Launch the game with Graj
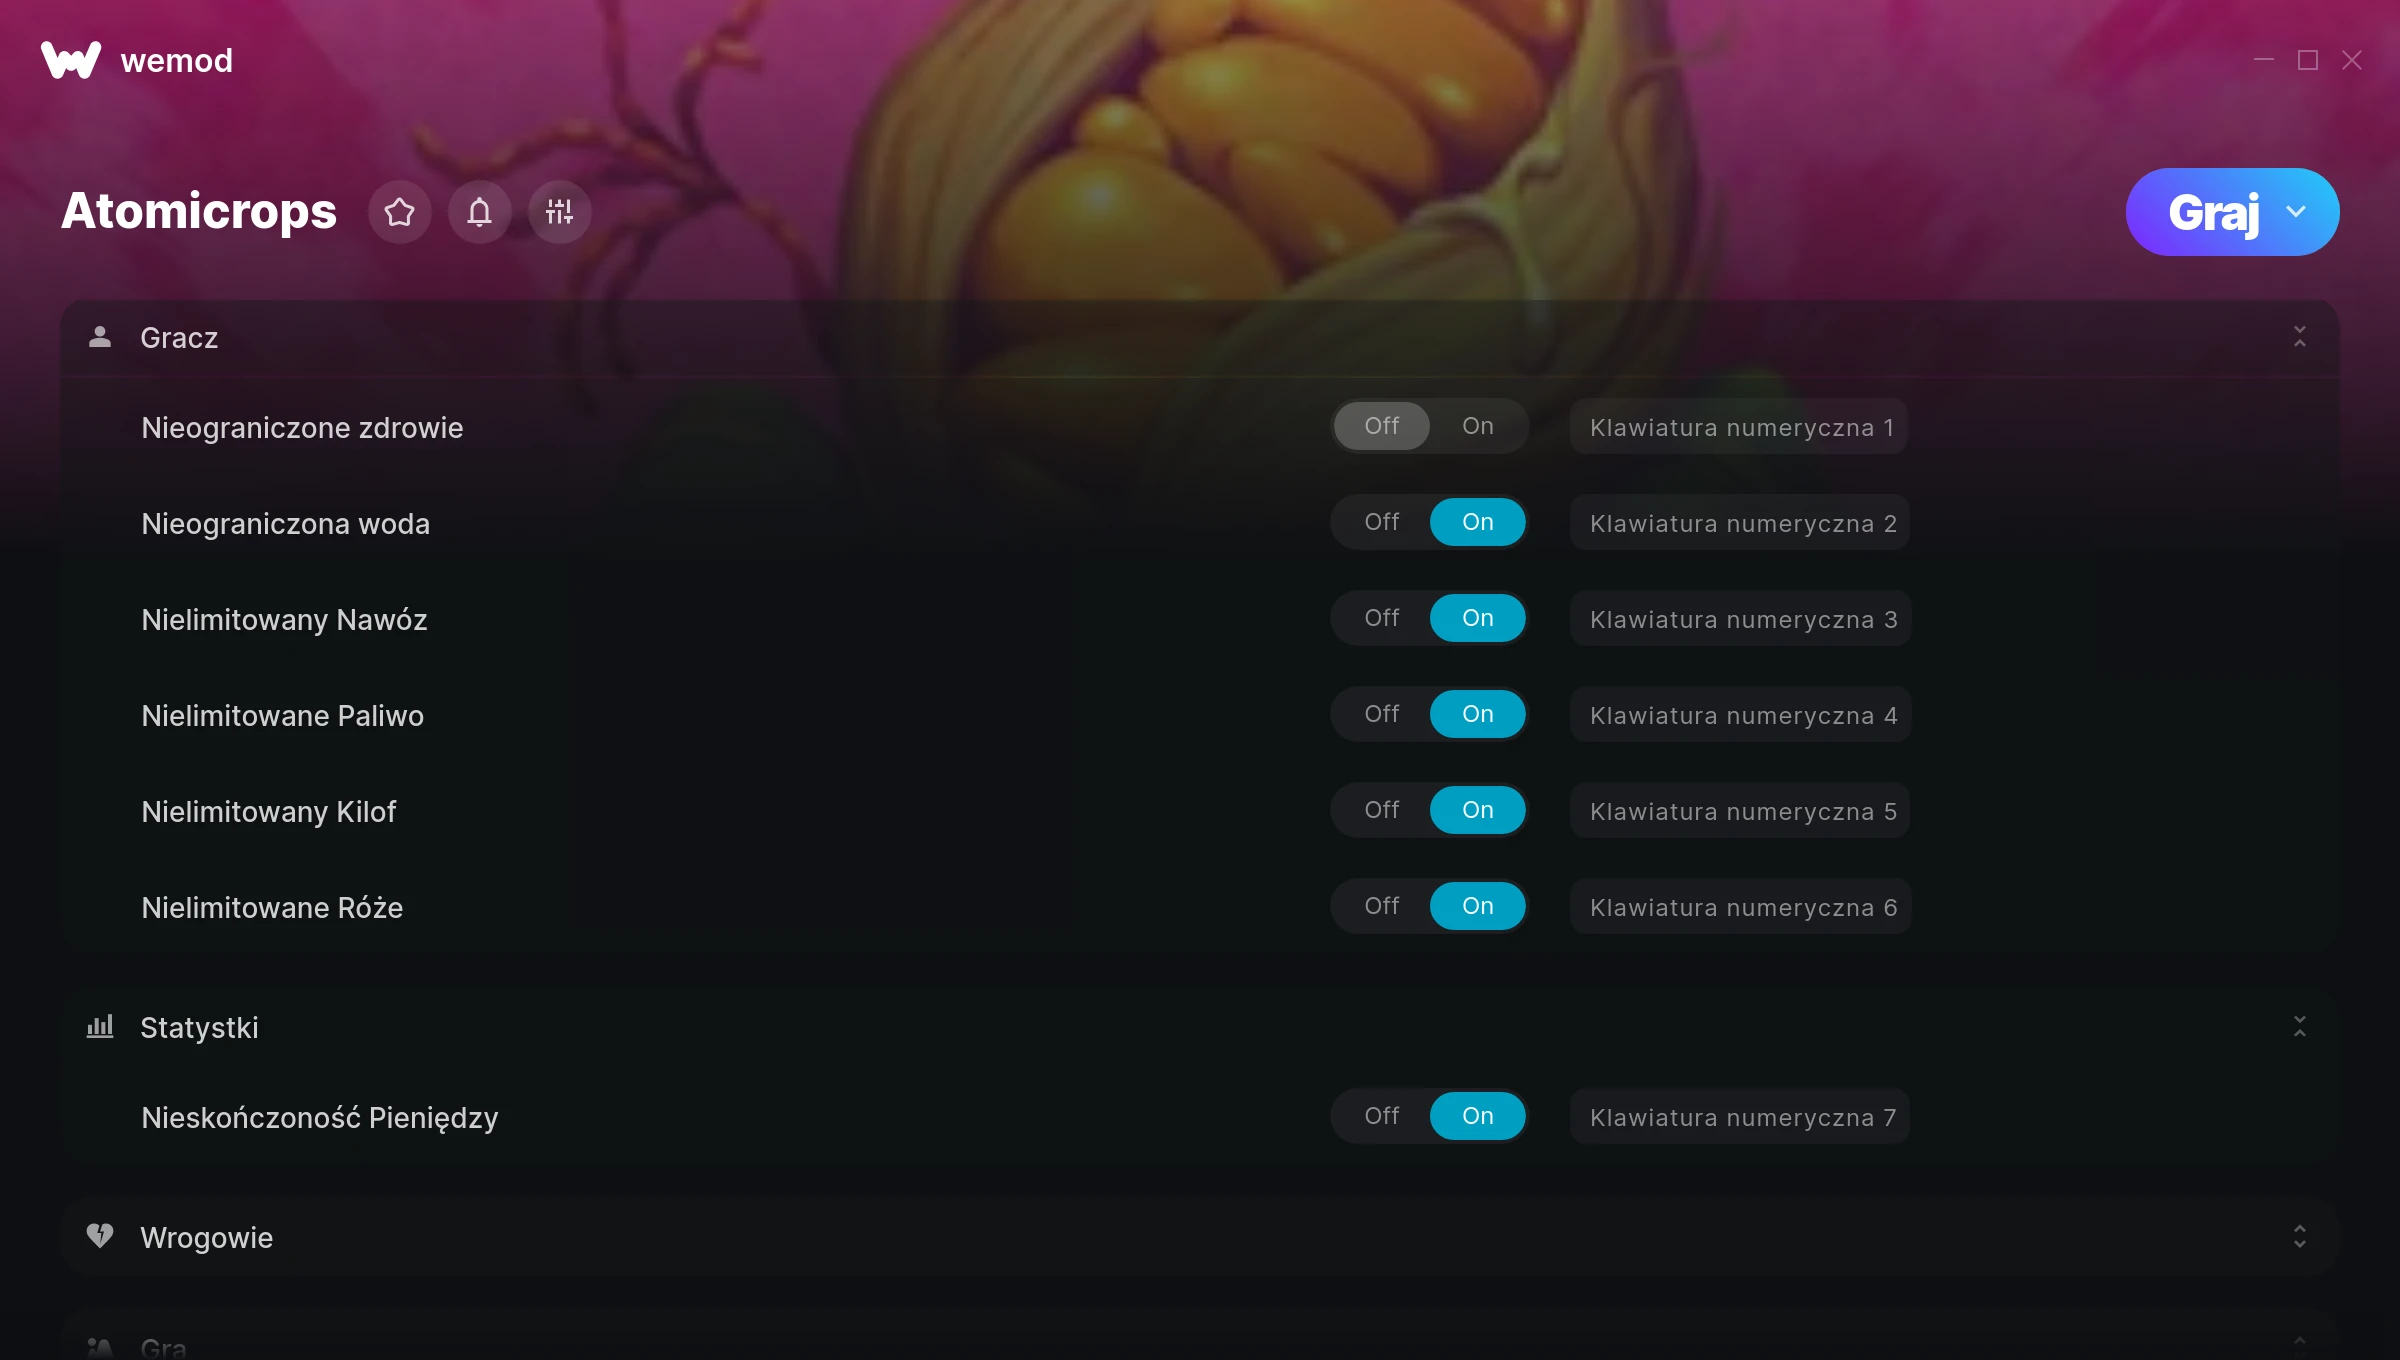This screenshot has width=2400, height=1360. [2213, 212]
